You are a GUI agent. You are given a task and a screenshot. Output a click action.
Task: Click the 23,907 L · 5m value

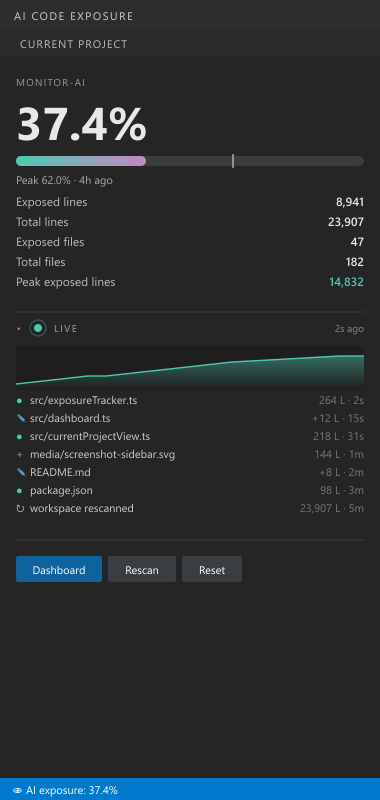[332, 509]
